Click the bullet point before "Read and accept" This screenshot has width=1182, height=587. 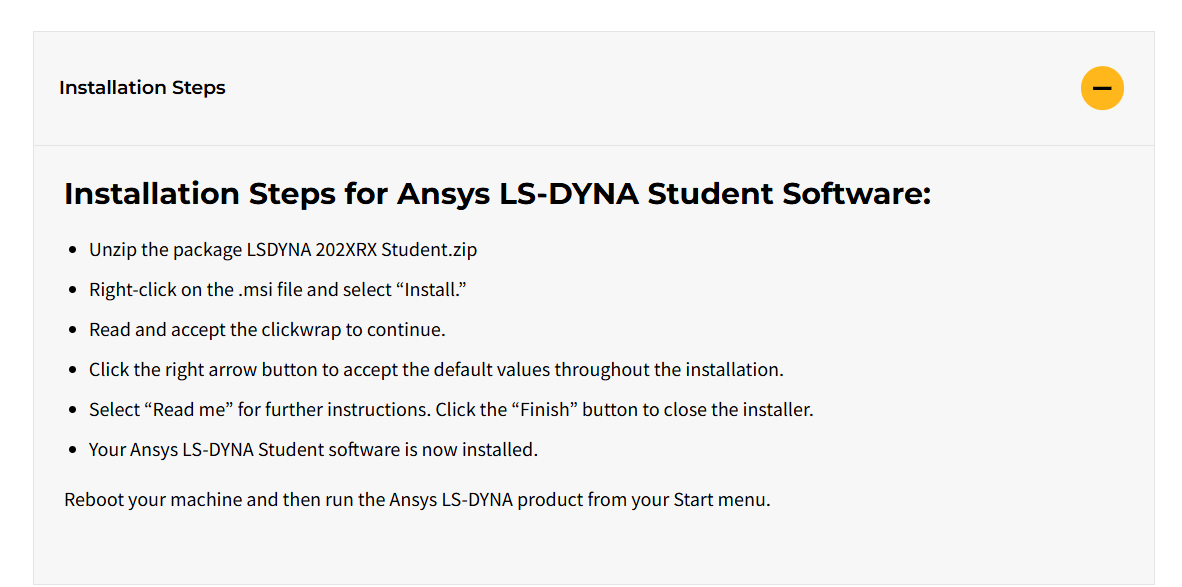pos(73,330)
